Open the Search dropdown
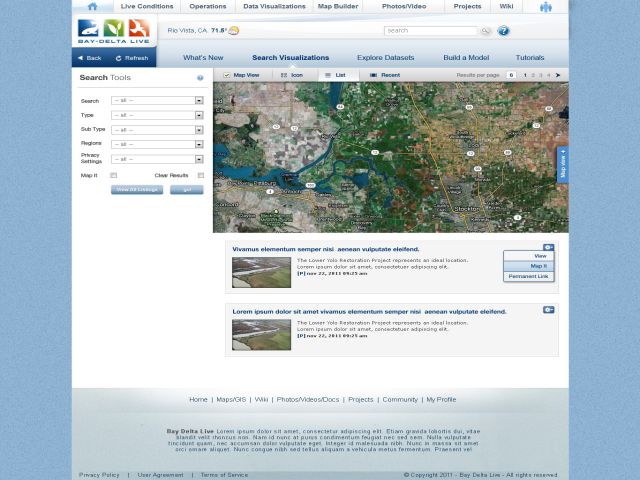The image size is (640, 480). pyautogui.click(x=157, y=100)
